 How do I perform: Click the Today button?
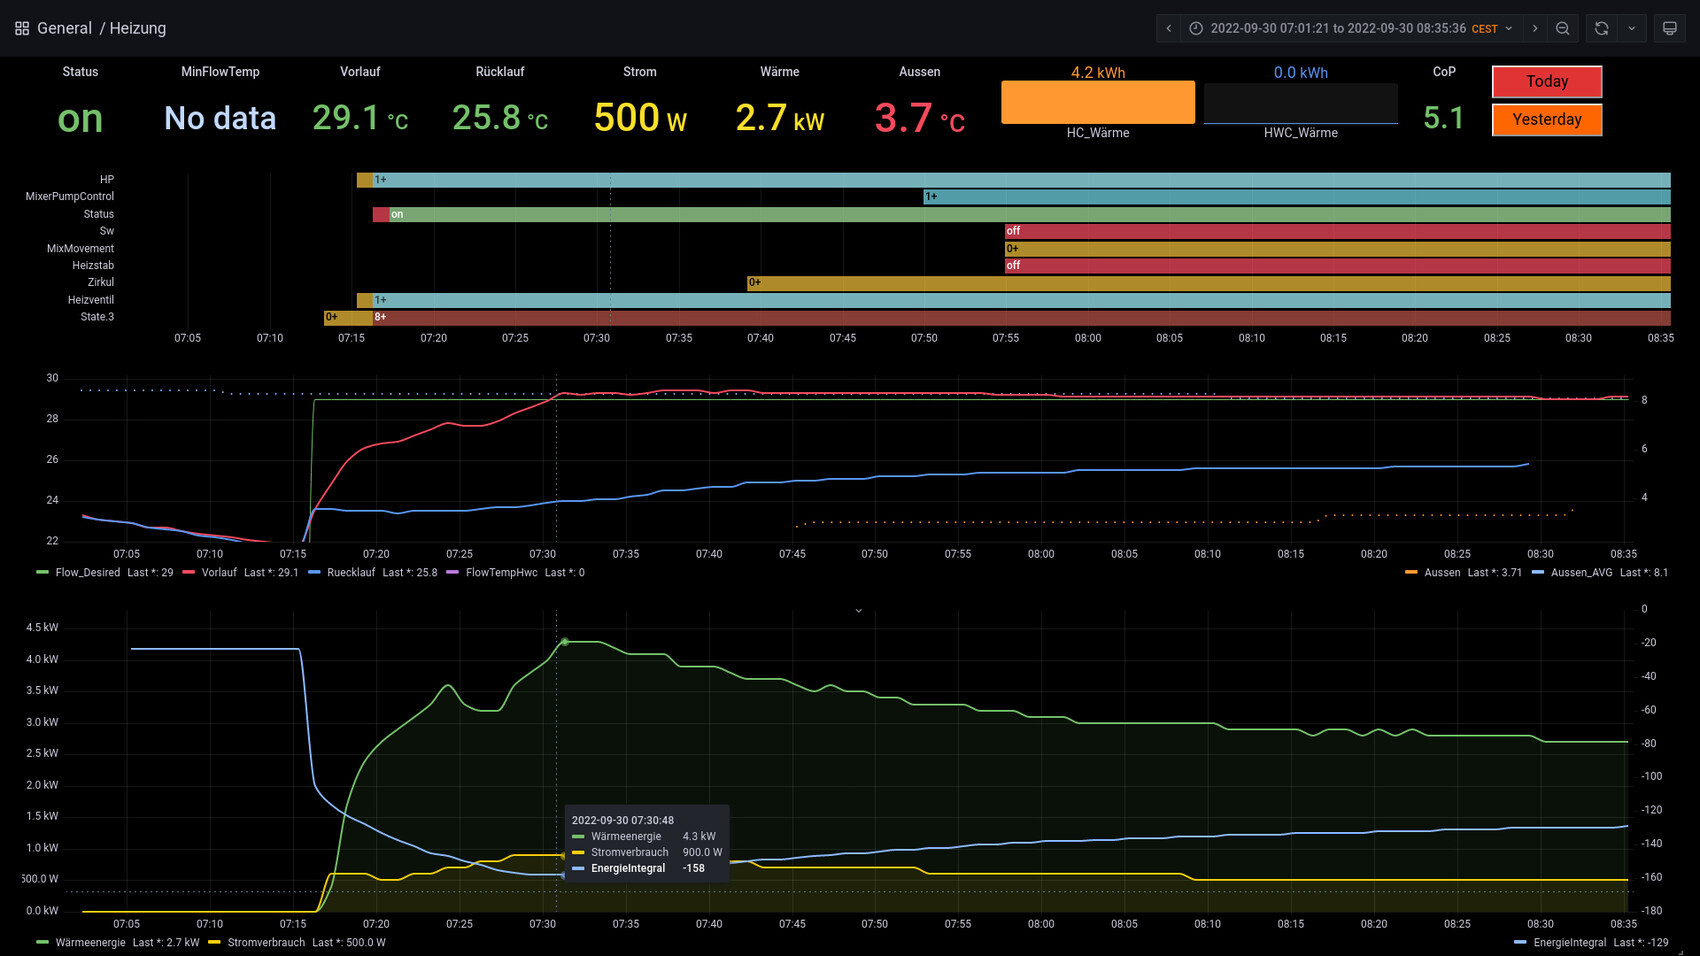click(x=1546, y=82)
